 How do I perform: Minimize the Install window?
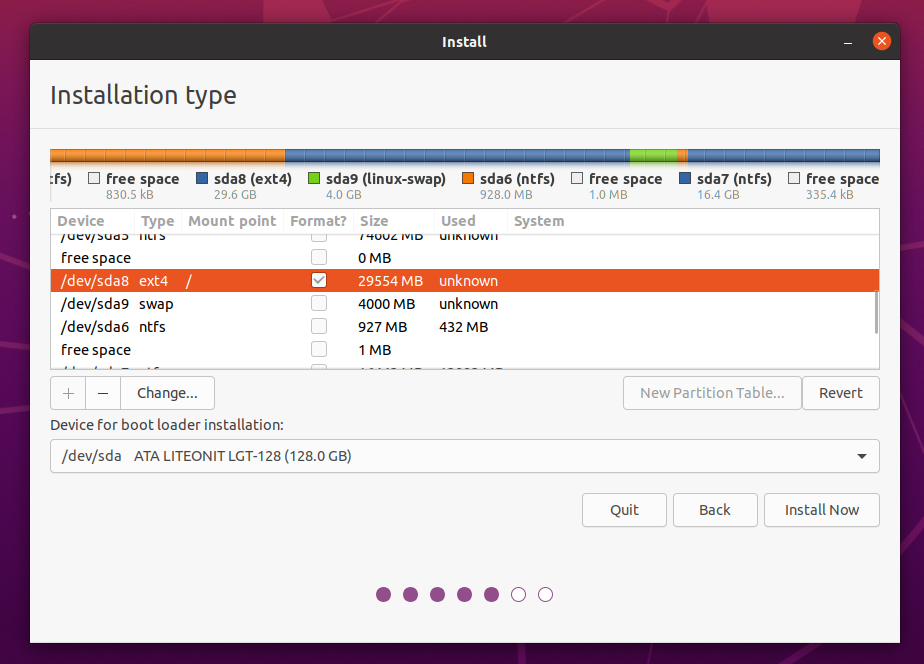click(848, 42)
